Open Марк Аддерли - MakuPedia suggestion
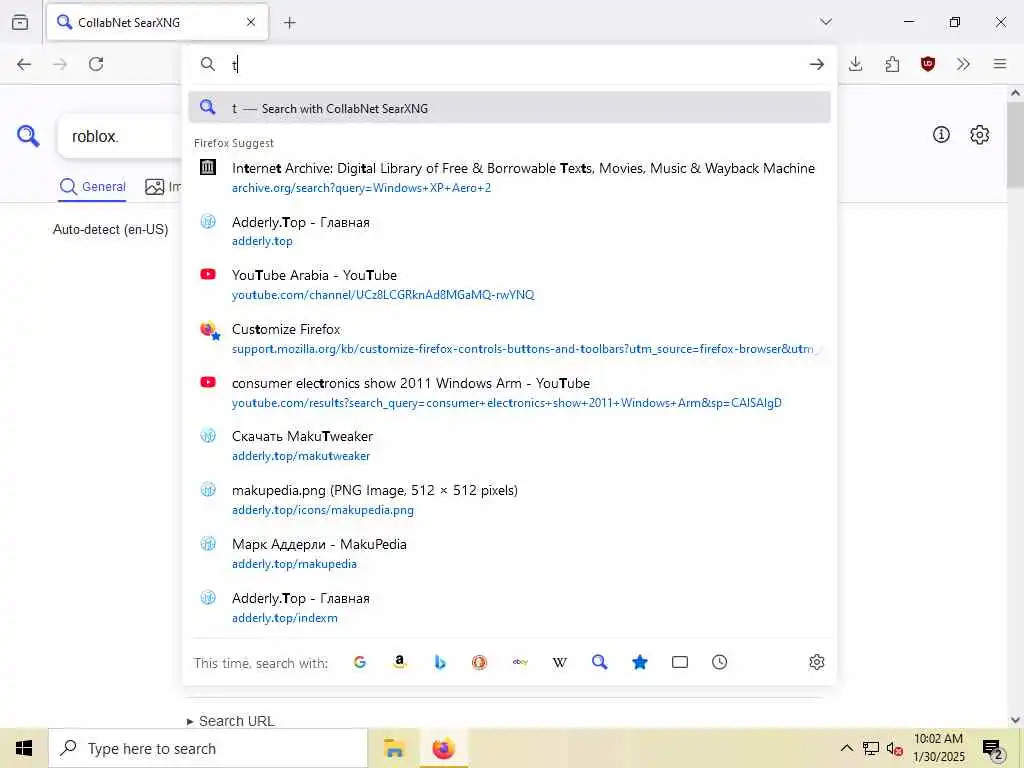The image size is (1024, 768). click(509, 554)
